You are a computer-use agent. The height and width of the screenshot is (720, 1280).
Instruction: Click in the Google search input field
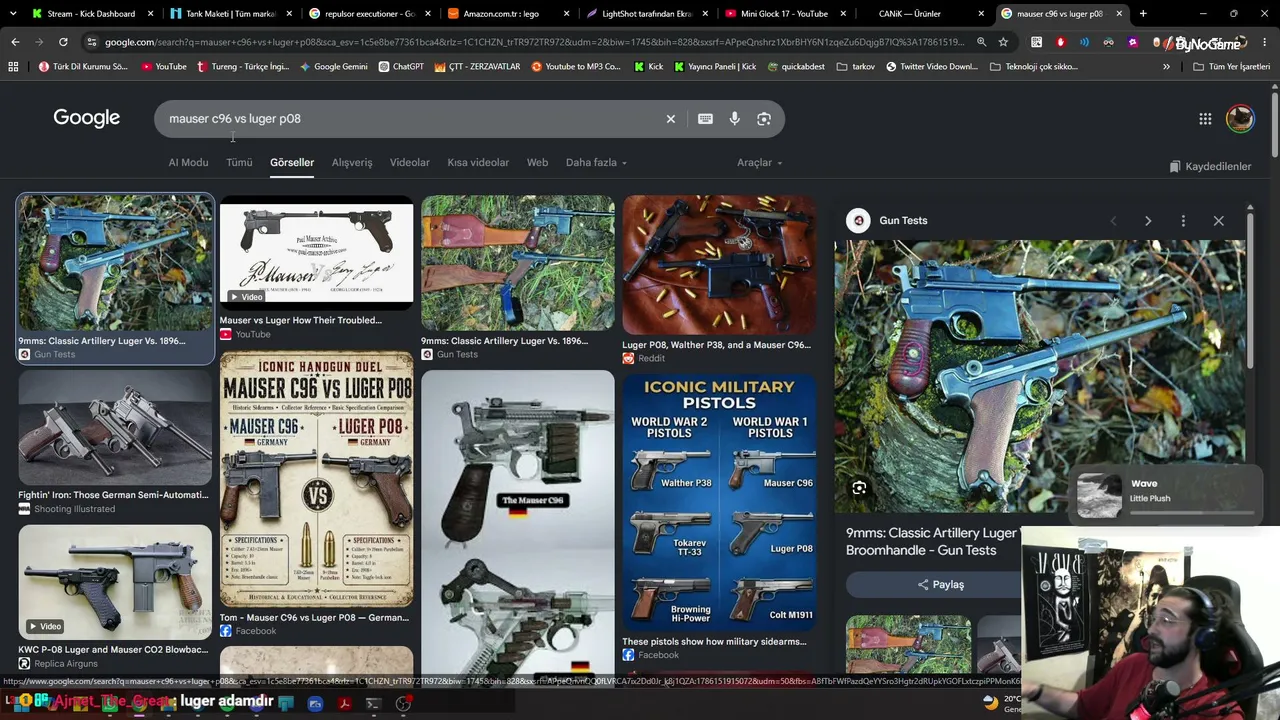point(410,119)
